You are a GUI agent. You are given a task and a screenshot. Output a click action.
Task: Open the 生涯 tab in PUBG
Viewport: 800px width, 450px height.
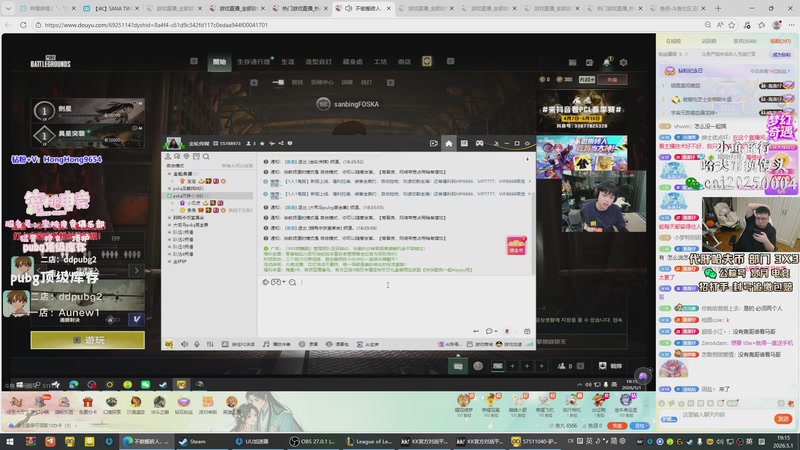click(288, 62)
